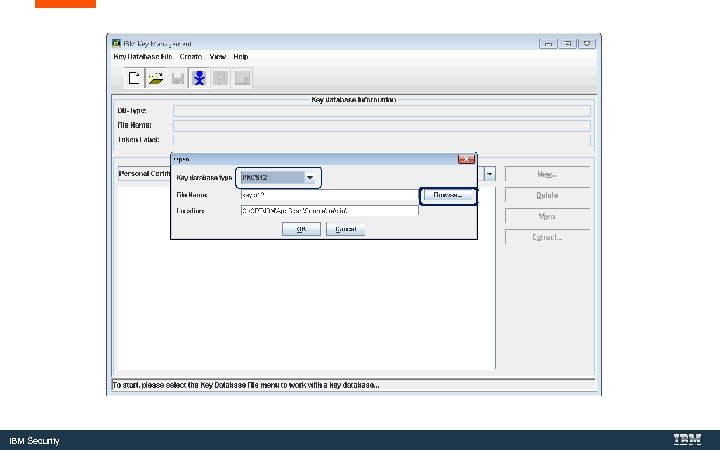Open the Help menu
Viewport: 720px width, 450px height.
pos(241,56)
